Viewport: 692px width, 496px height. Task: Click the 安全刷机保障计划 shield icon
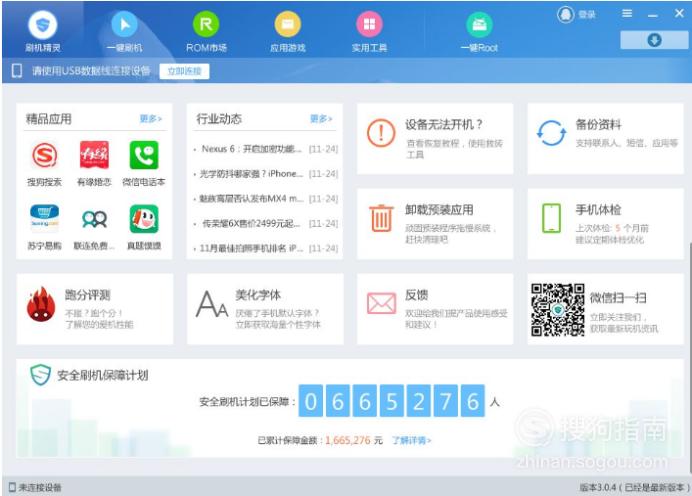coord(40,375)
